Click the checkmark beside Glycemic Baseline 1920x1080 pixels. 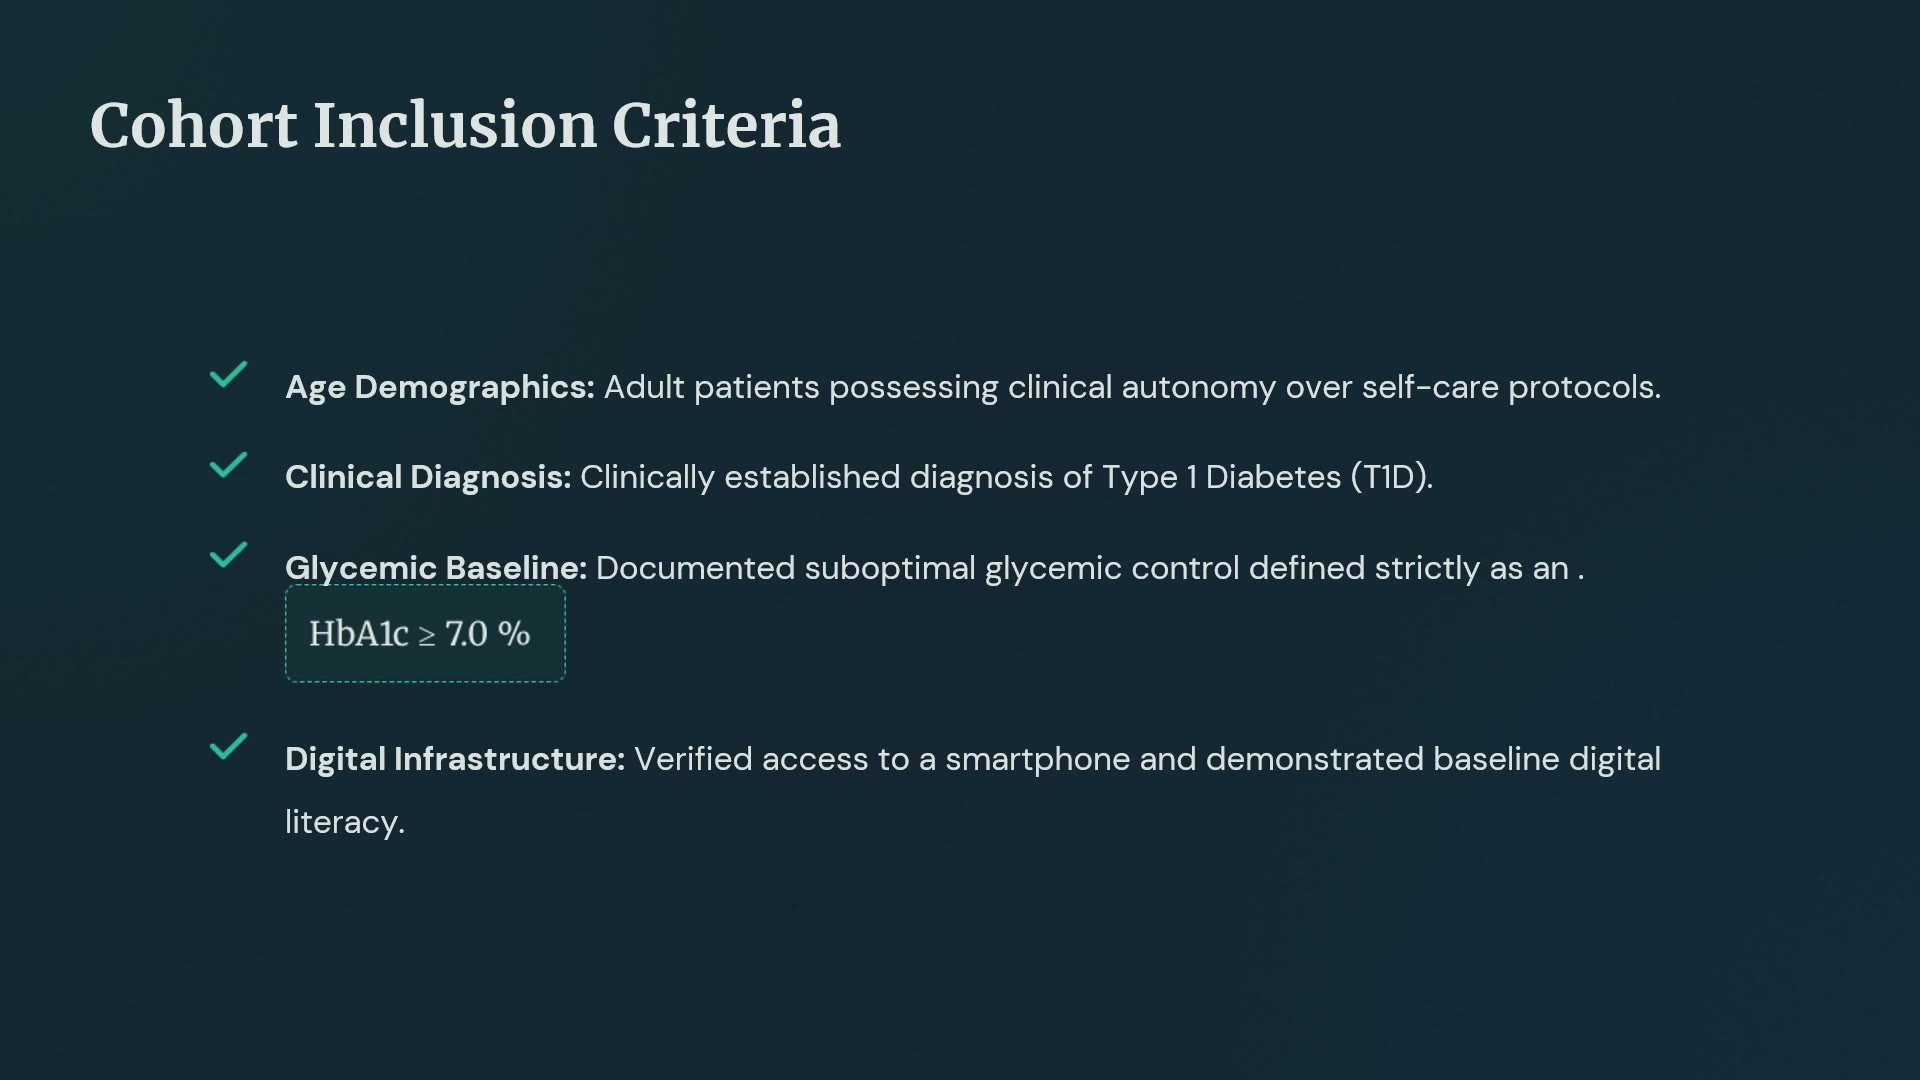click(228, 555)
